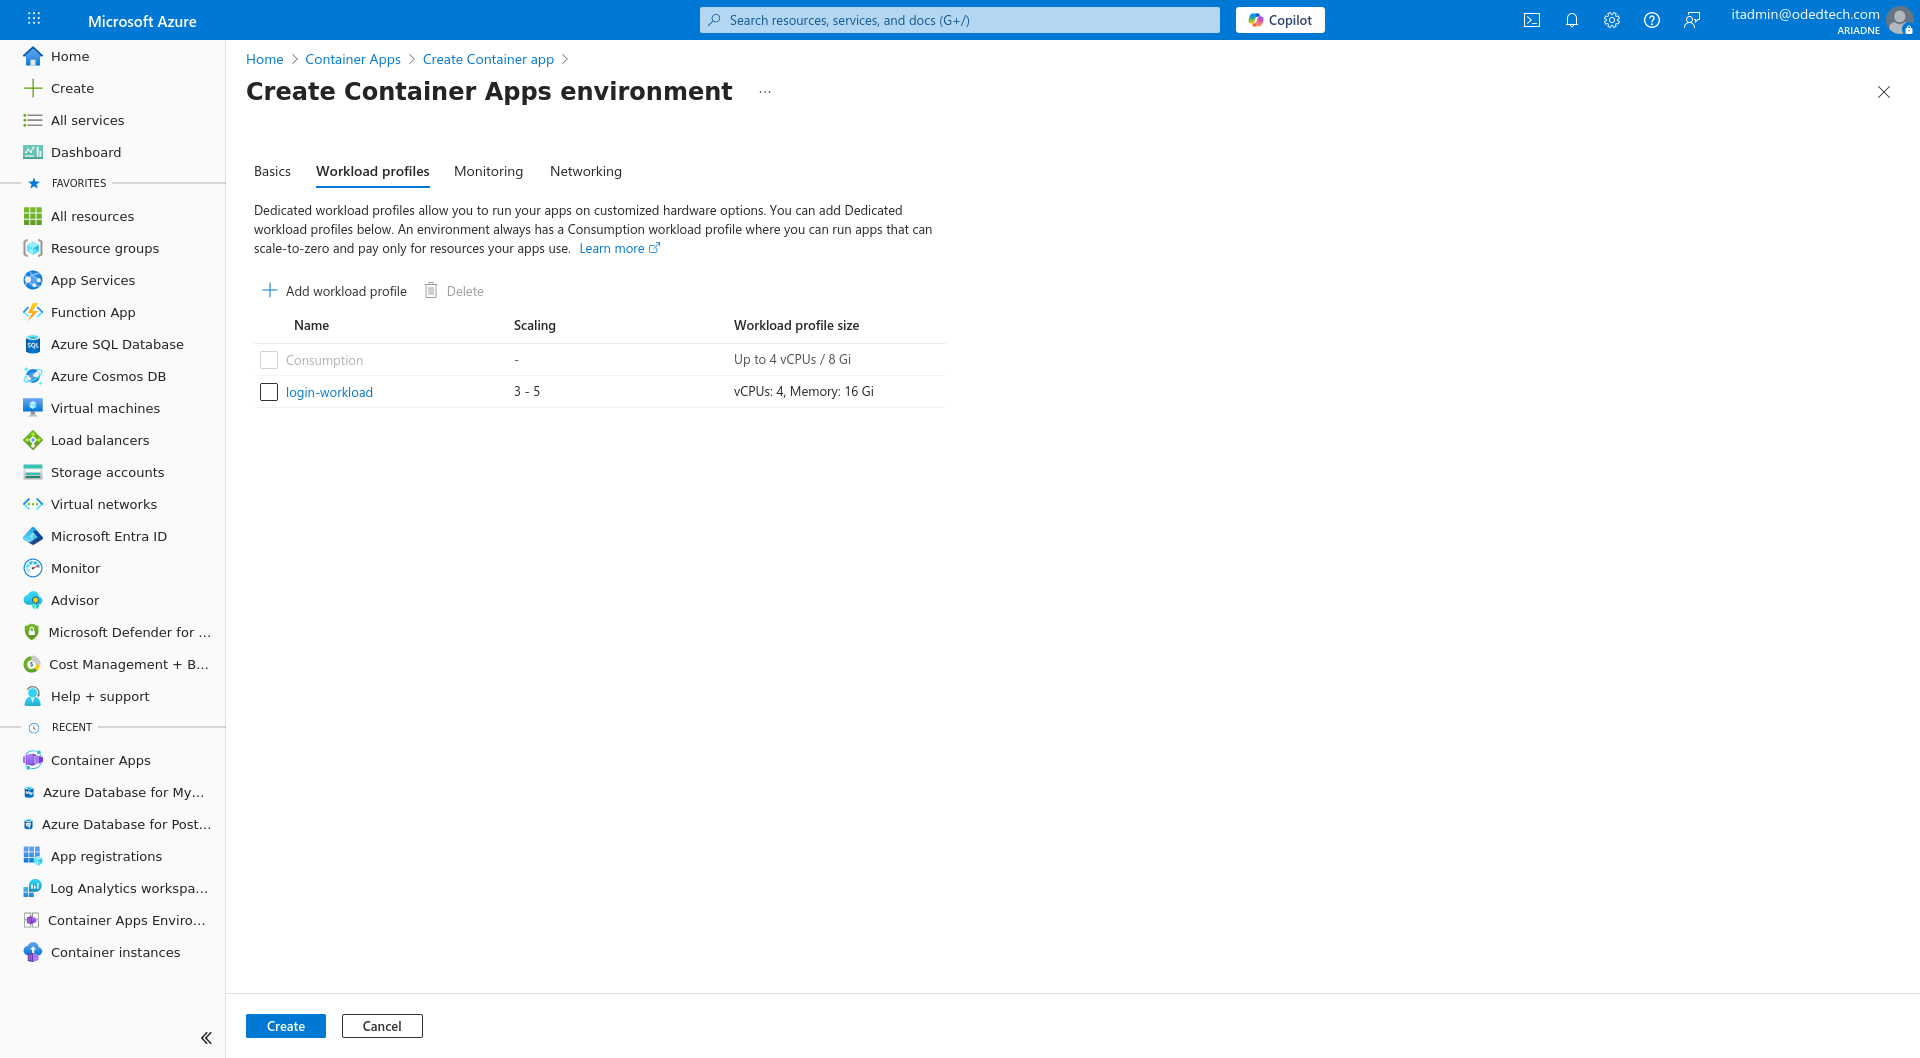Click the disabled Consumption row checkbox
1920x1058 pixels.
pos(269,360)
